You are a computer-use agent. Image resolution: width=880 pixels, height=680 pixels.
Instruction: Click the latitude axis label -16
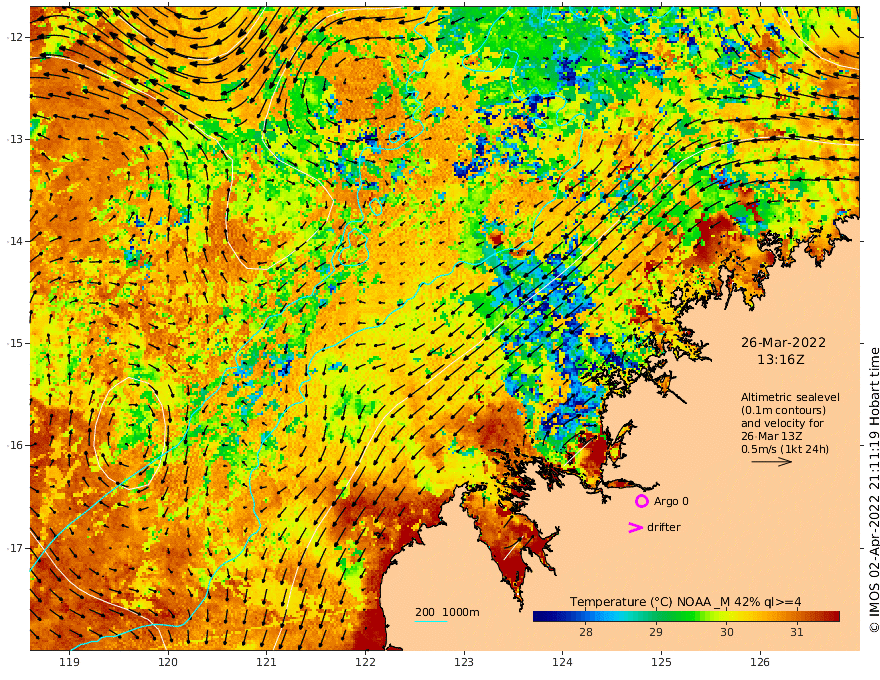(15, 445)
